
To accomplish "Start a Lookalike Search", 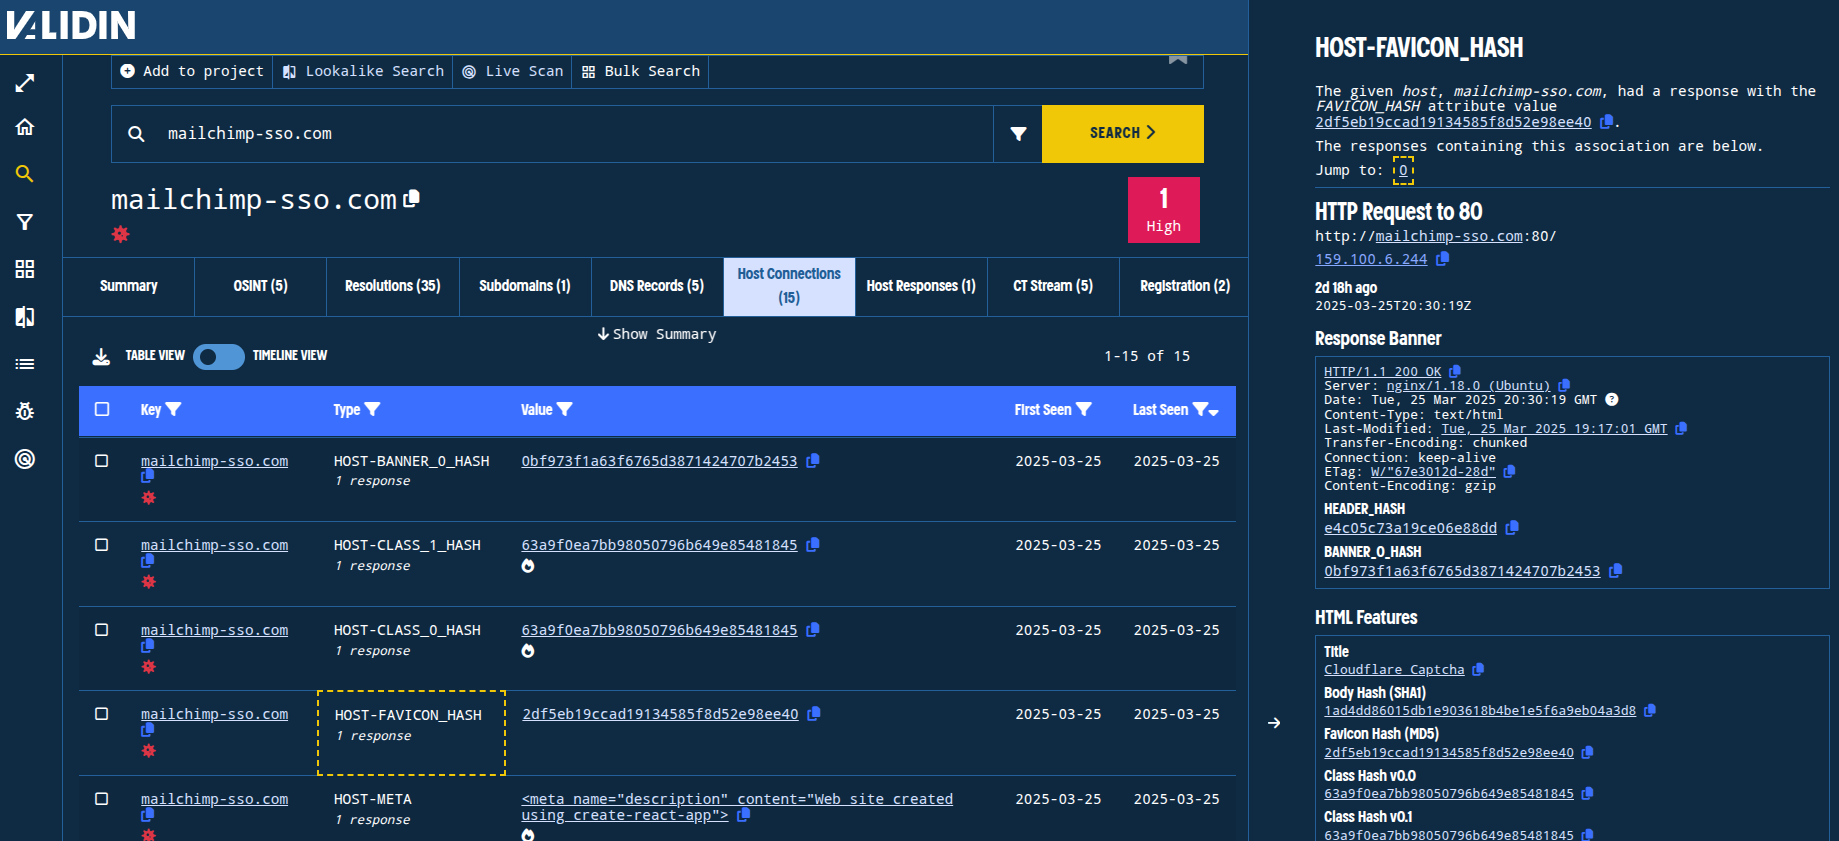I will click(x=363, y=71).
